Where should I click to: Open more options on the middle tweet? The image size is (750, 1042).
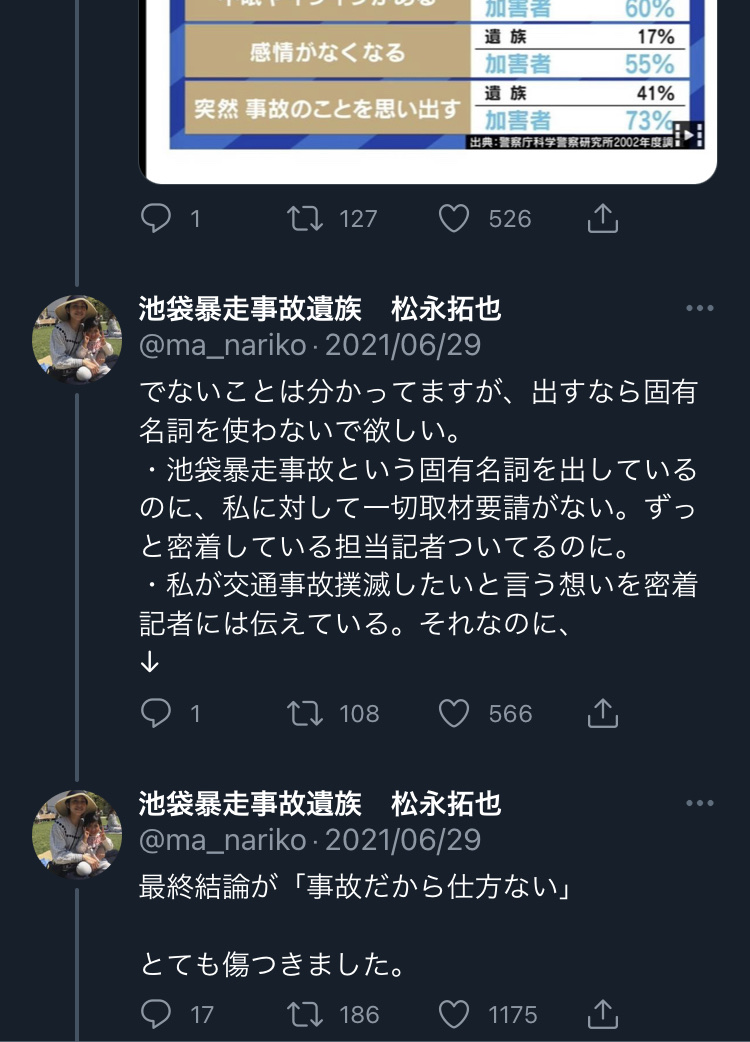(700, 308)
